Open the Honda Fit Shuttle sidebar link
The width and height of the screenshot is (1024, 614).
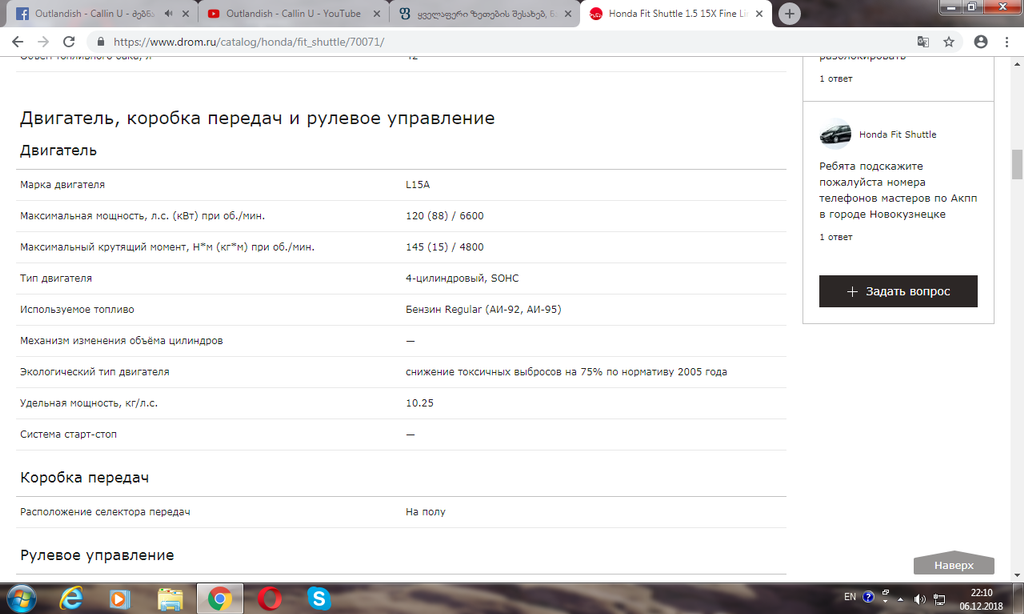coord(897,135)
